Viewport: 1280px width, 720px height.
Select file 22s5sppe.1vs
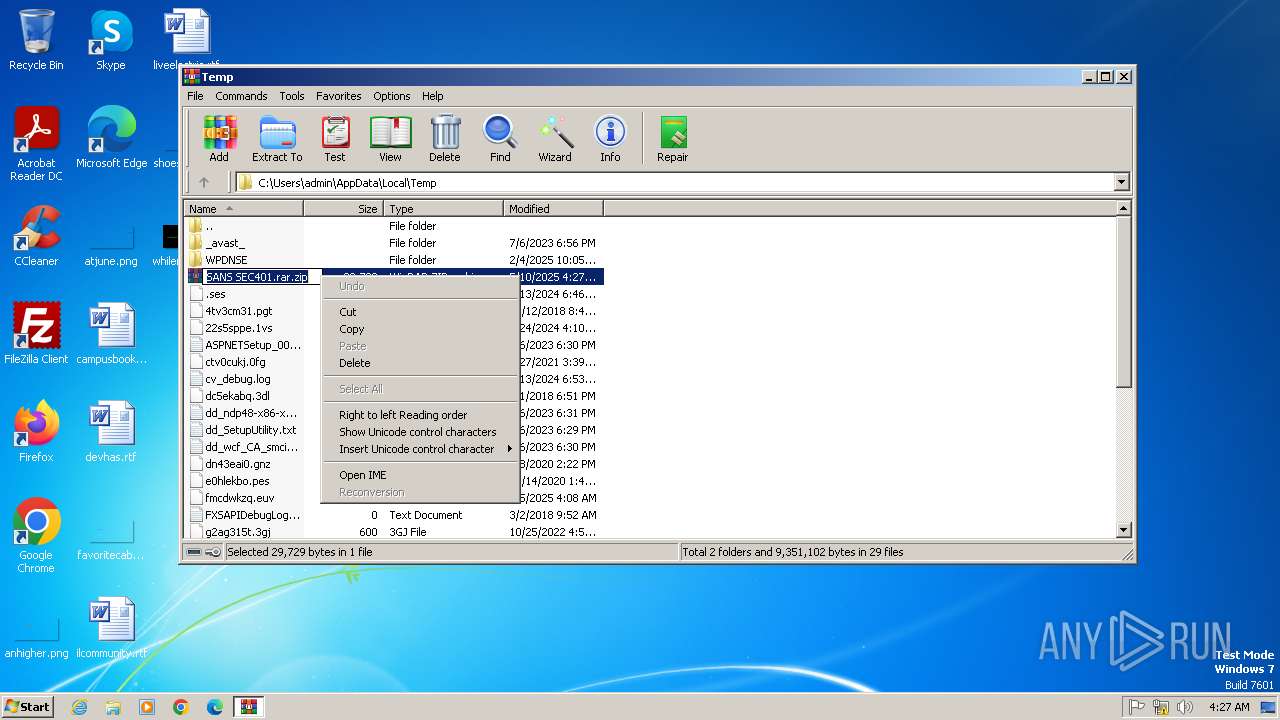(x=238, y=328)
